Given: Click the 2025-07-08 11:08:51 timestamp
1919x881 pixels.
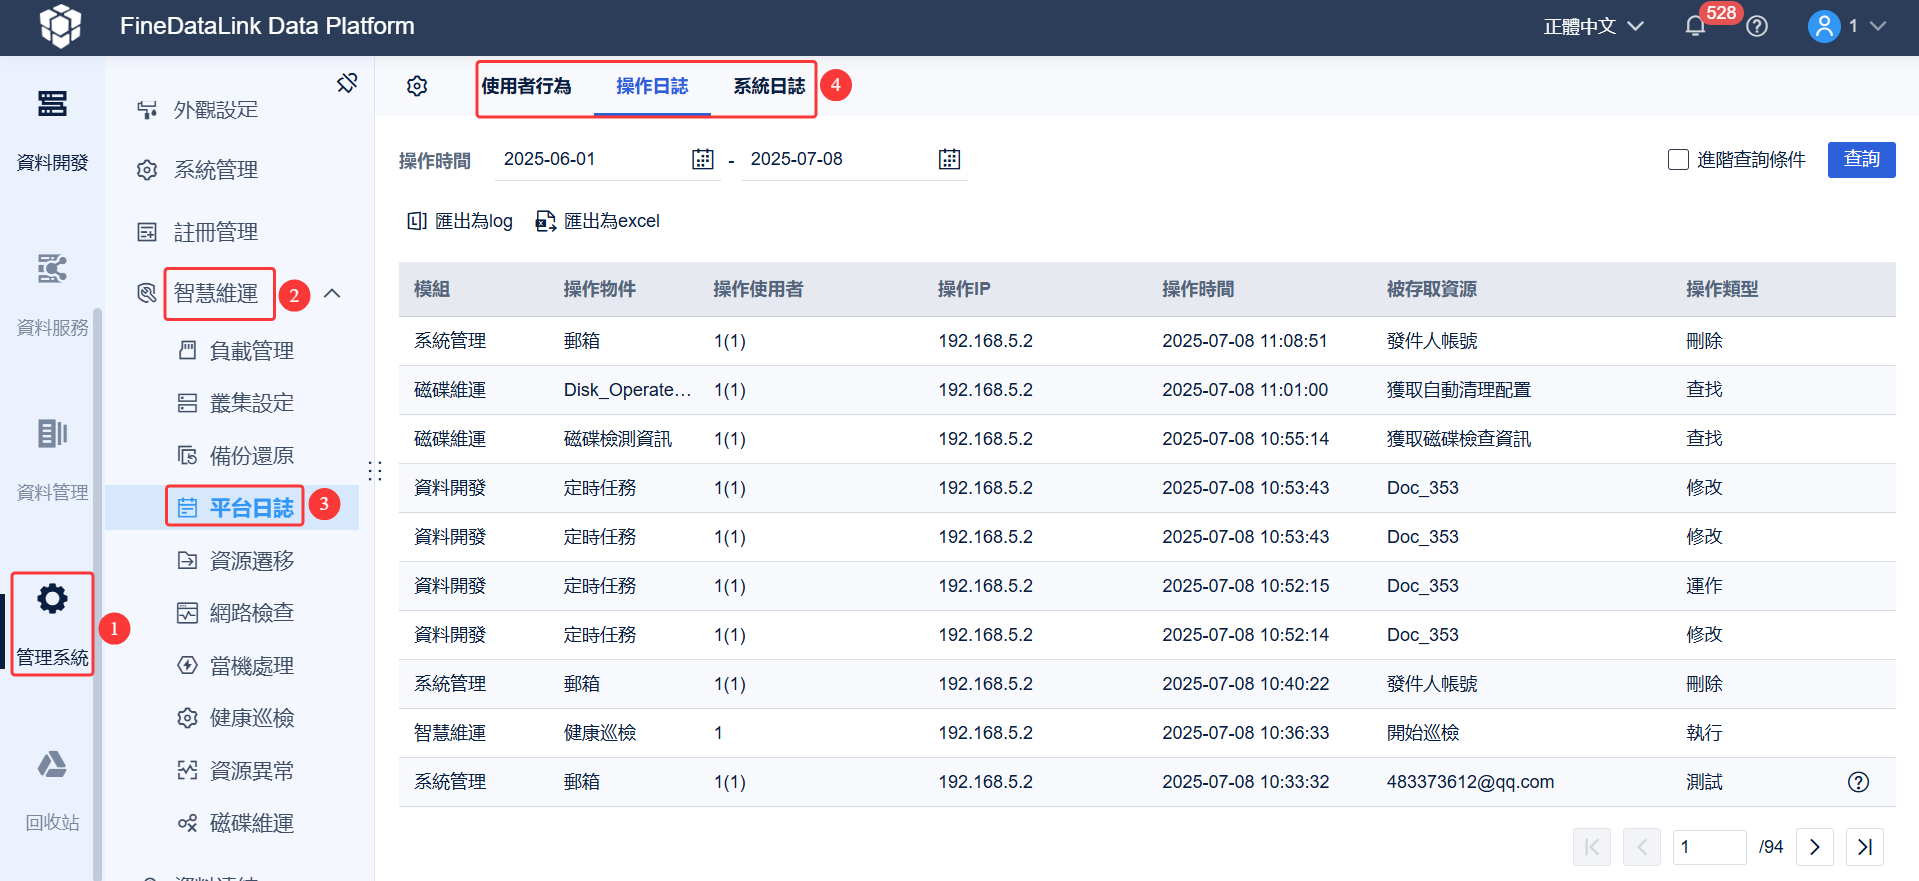Looking at the screenshot, I should coord(1245,341).
